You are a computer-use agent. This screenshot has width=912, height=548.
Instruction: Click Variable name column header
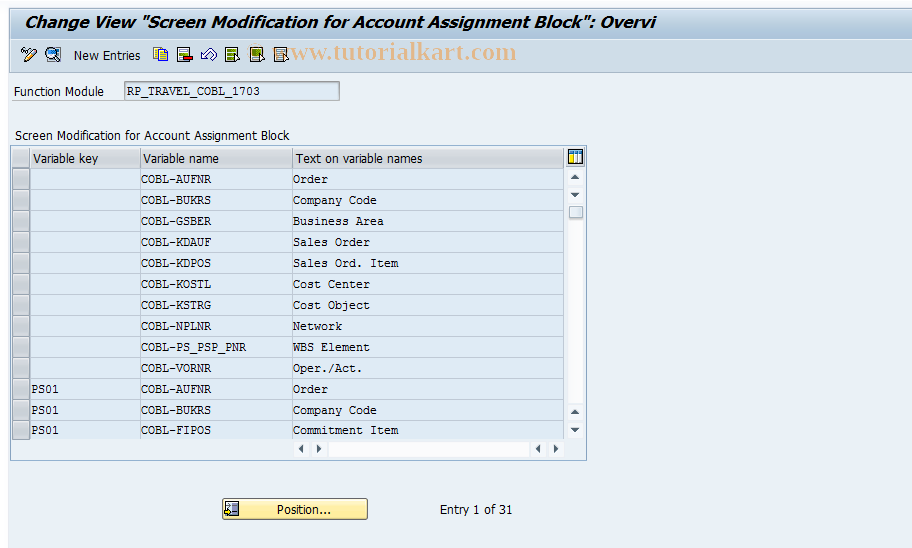(x=216, y=158)
